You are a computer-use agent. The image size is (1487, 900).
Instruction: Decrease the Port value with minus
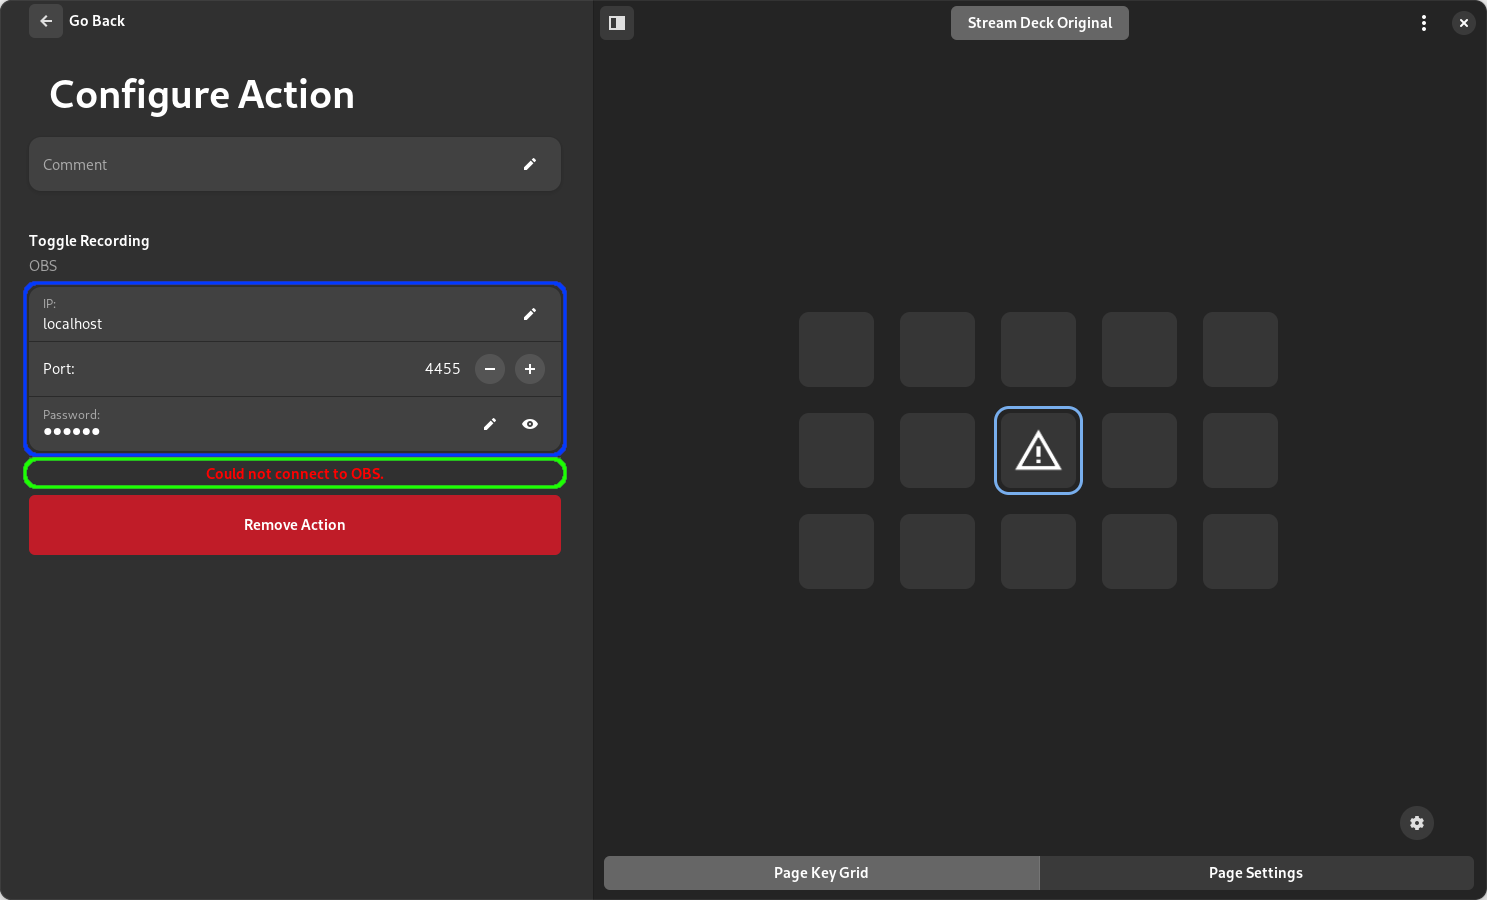[x=490, y=369]
